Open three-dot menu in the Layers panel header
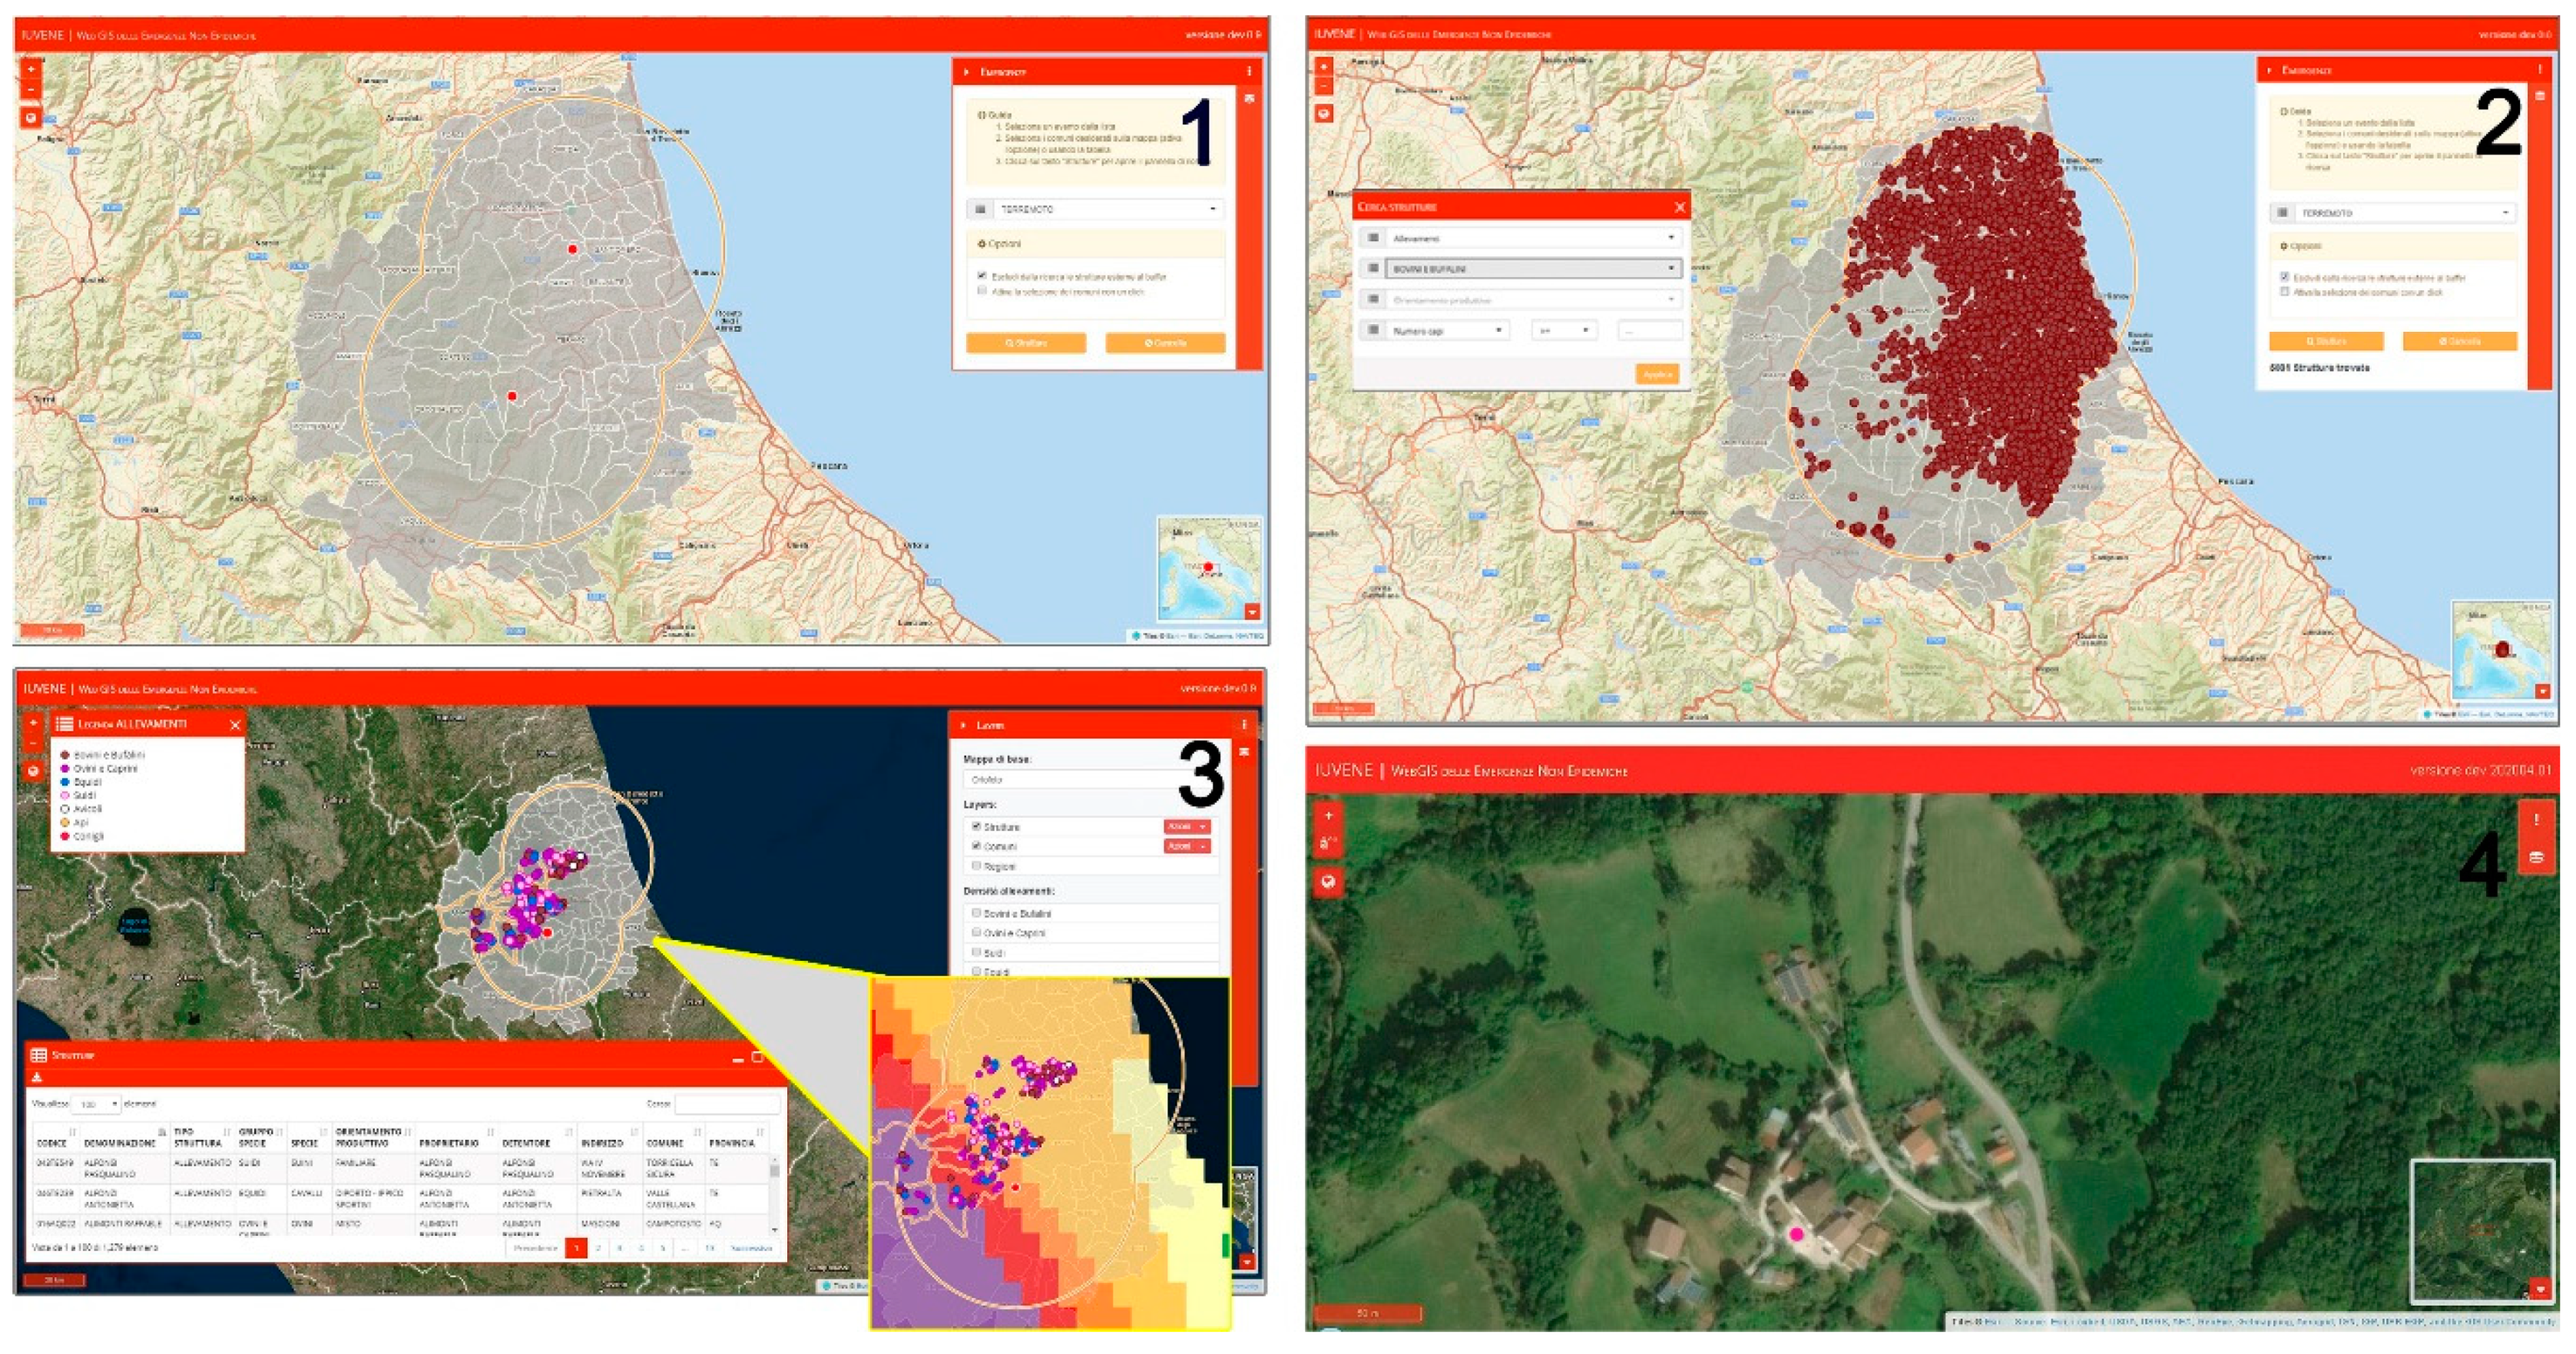This screenshot has width=2576, height=1354. point(1244,724)
